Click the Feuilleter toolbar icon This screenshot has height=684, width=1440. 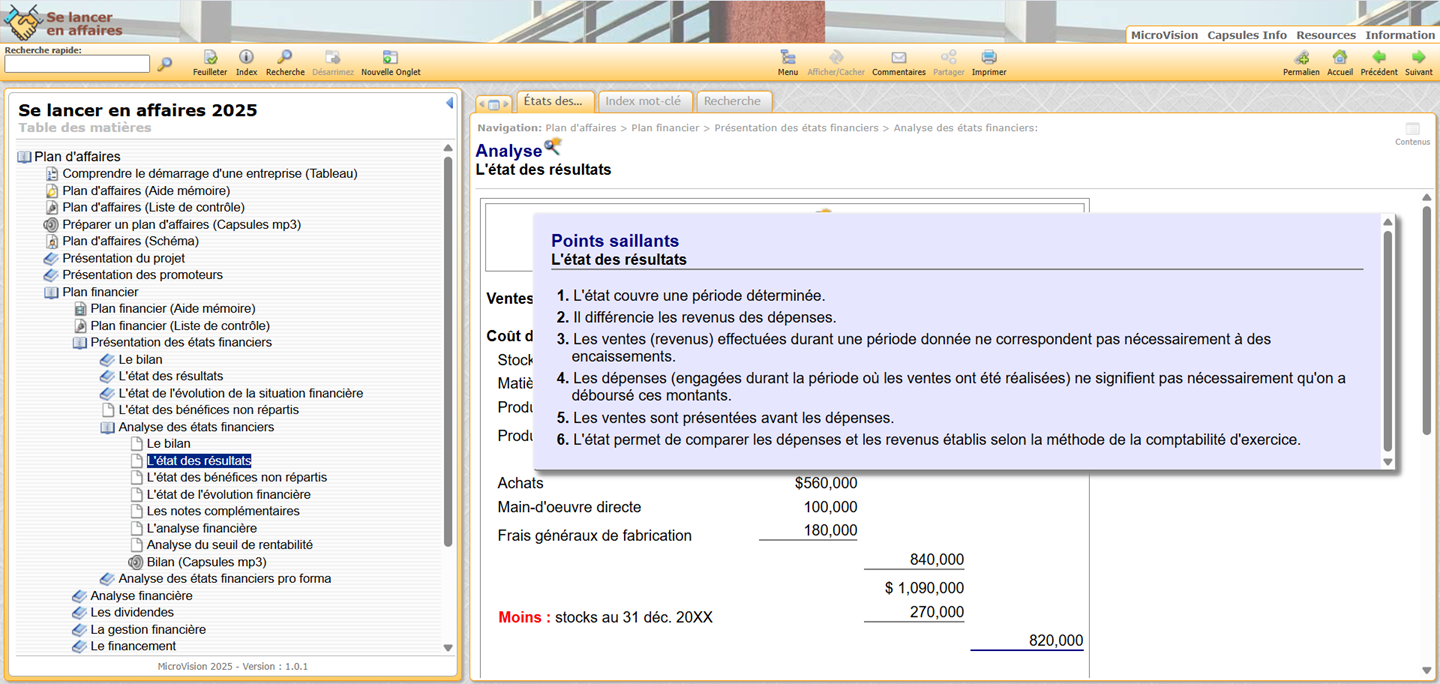210,58
